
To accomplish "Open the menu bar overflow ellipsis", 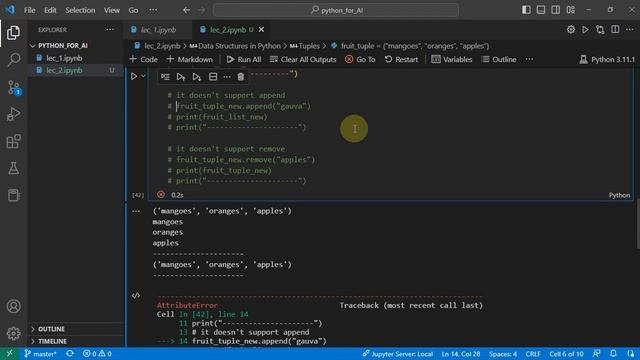I will pyautogui.click(x=153, y=10).
